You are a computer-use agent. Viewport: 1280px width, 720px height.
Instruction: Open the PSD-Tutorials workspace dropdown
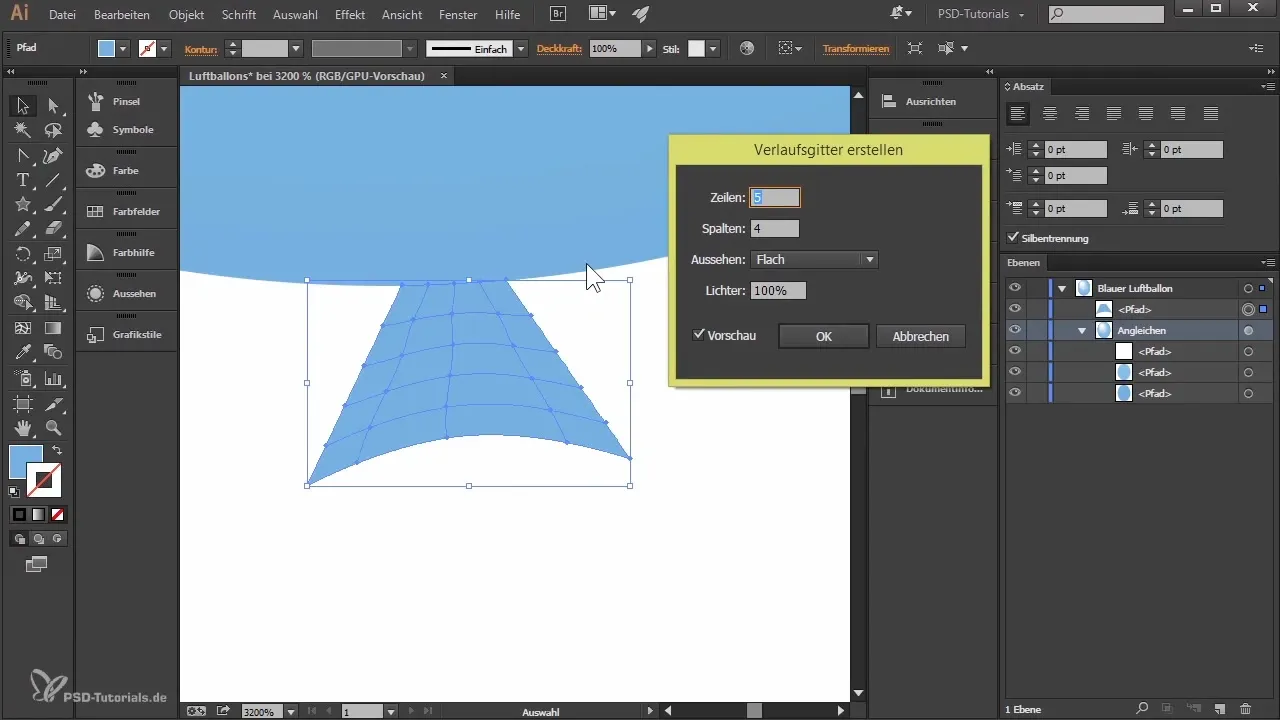pyautogui.click(x=979, y=15)
